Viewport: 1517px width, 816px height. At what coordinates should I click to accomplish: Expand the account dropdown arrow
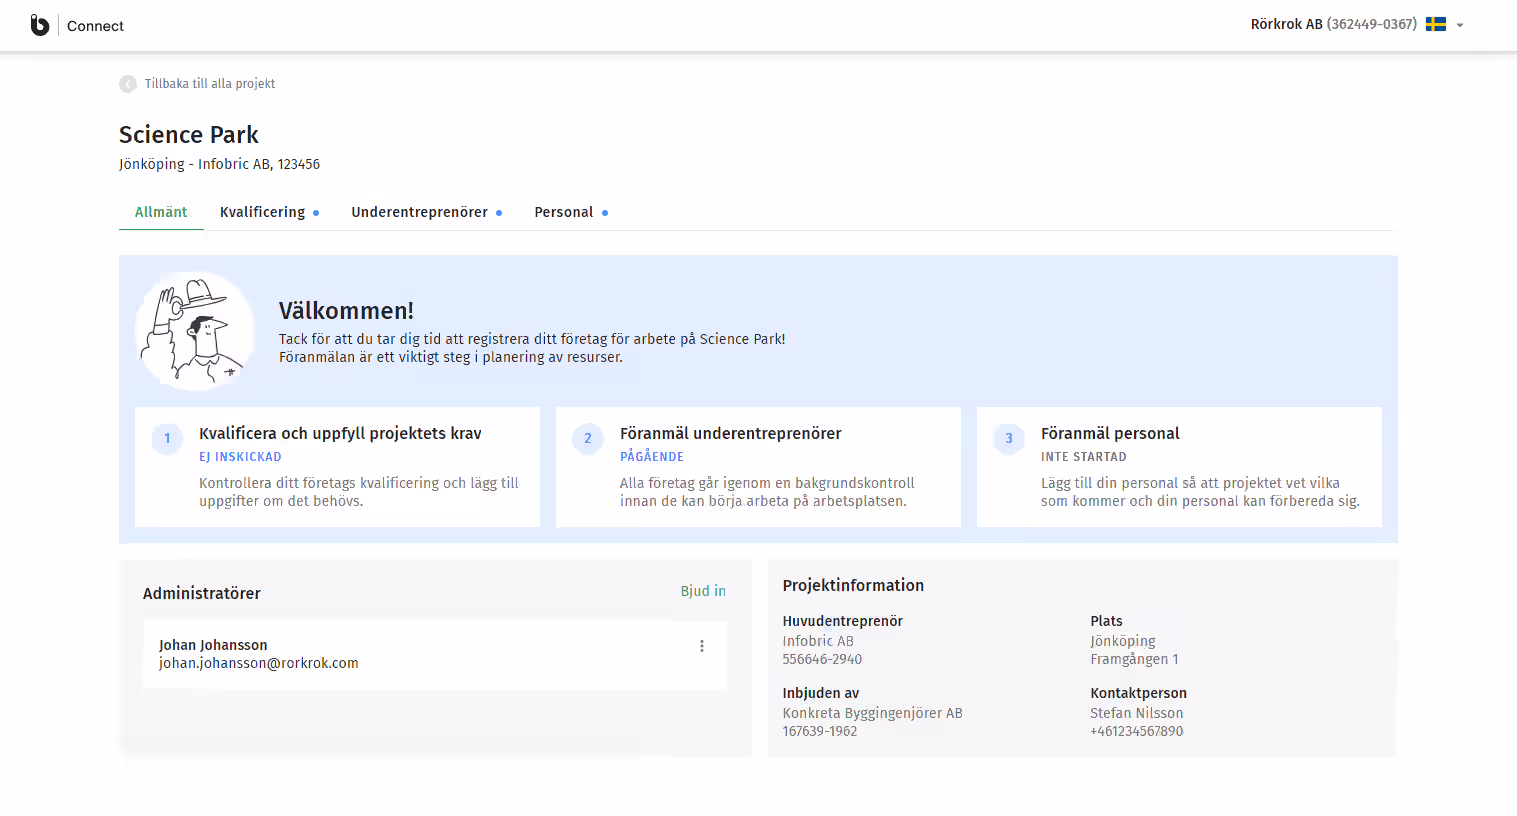coord(1460,25)
